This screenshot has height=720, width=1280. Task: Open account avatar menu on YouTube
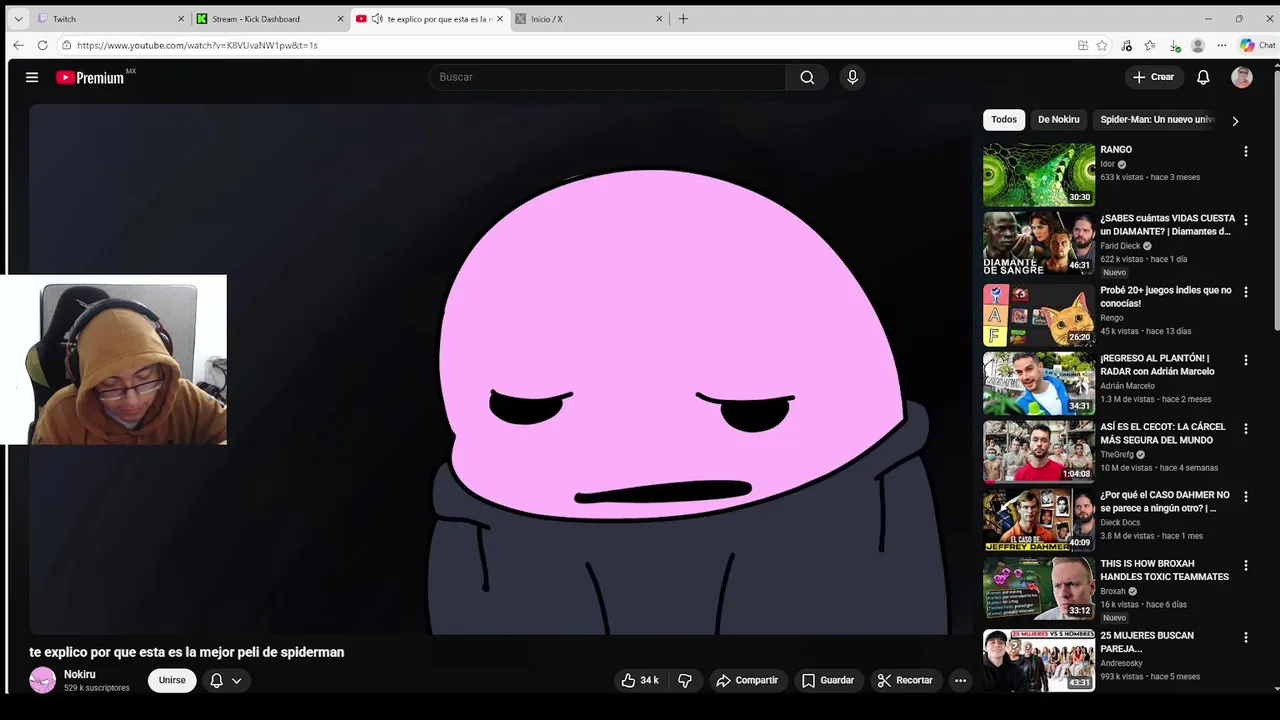coord(1242,77)
